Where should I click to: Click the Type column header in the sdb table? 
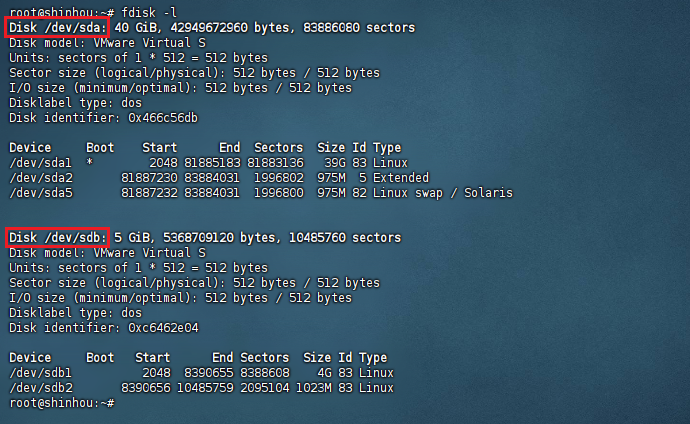373,358
